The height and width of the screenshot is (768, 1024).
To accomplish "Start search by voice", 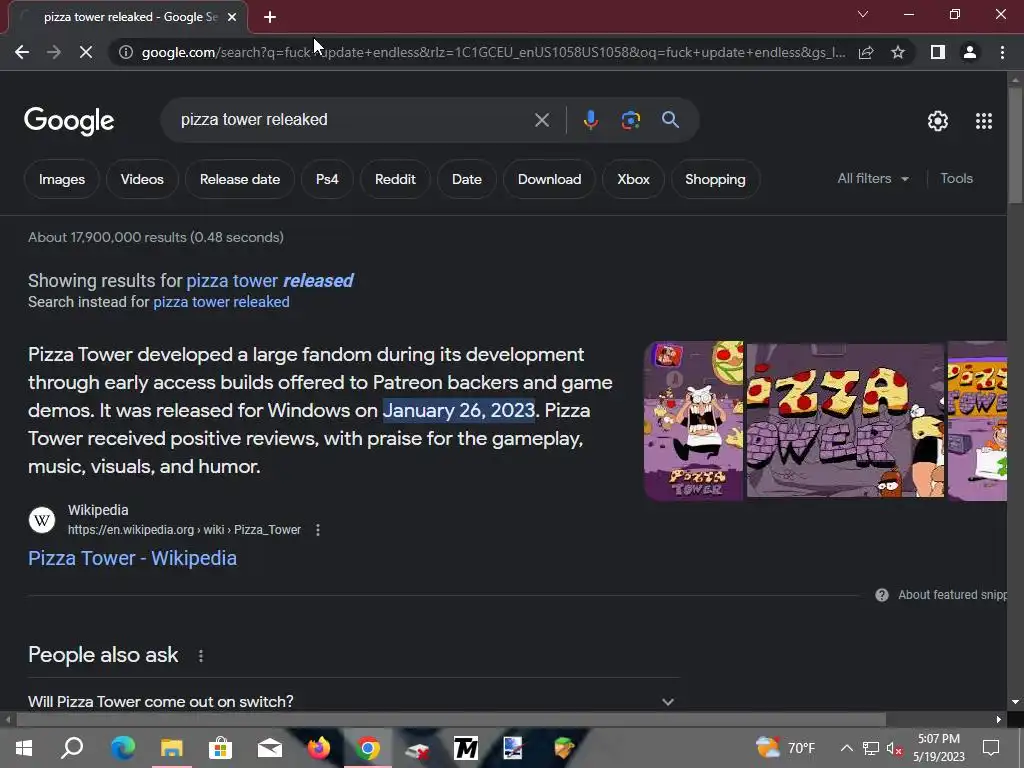I will coord(590,120).
